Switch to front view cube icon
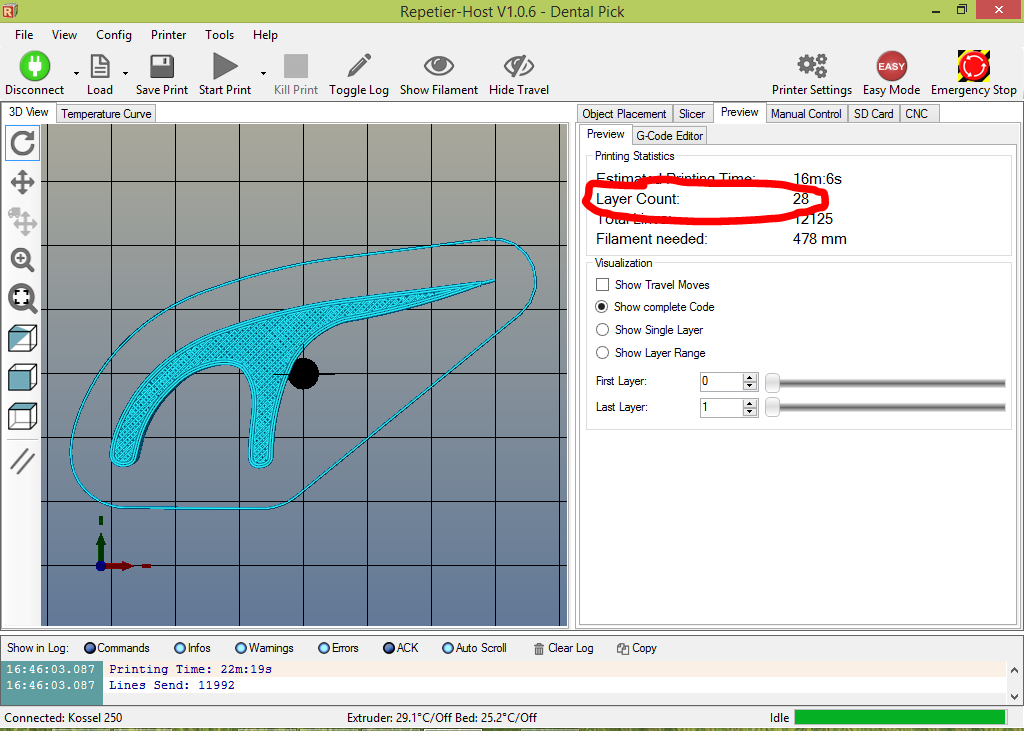The height and width of the screenshot is (731, 1024). (x=22, y=378)
